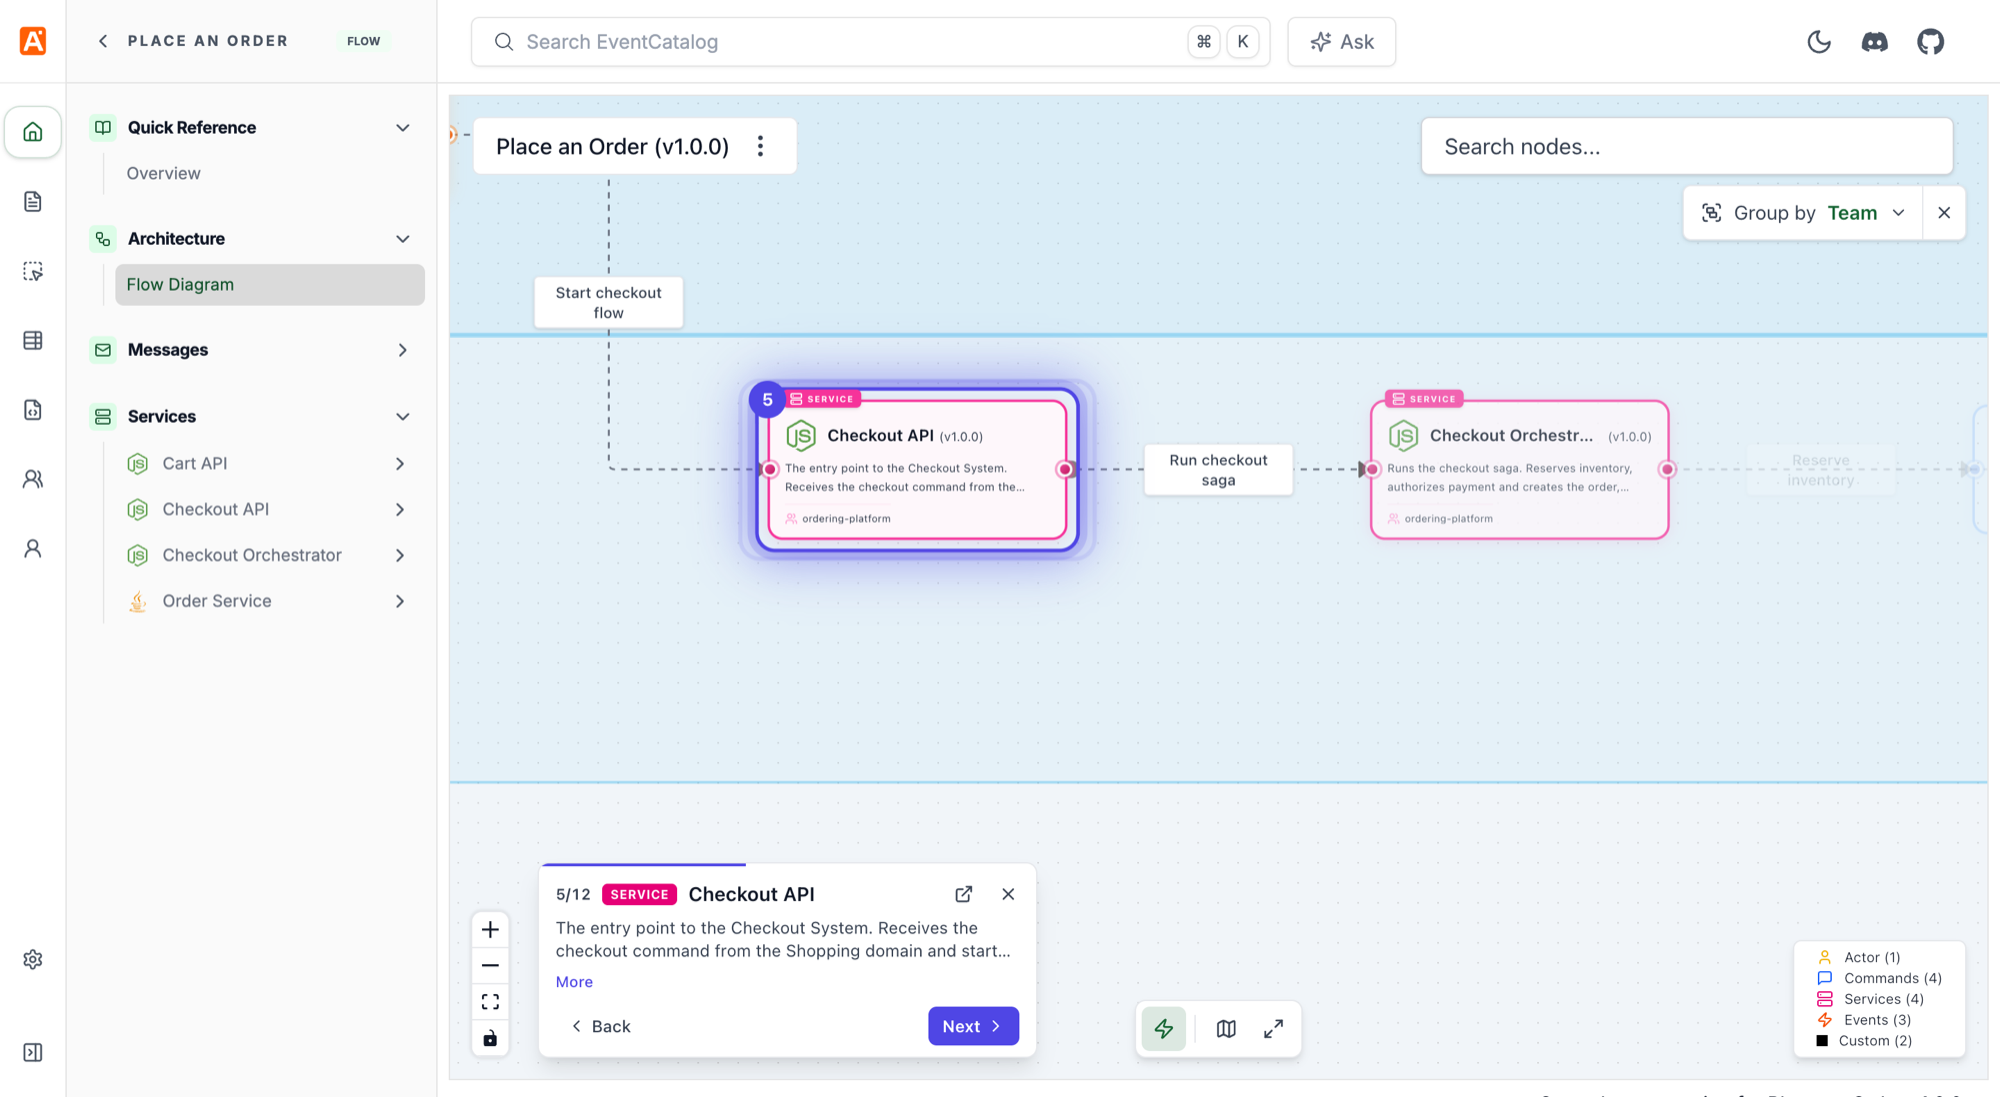The width and height of the screenshot is (2000, 1097).
Task: Open the schema file icon in sidebar
Action: [33, 410]
